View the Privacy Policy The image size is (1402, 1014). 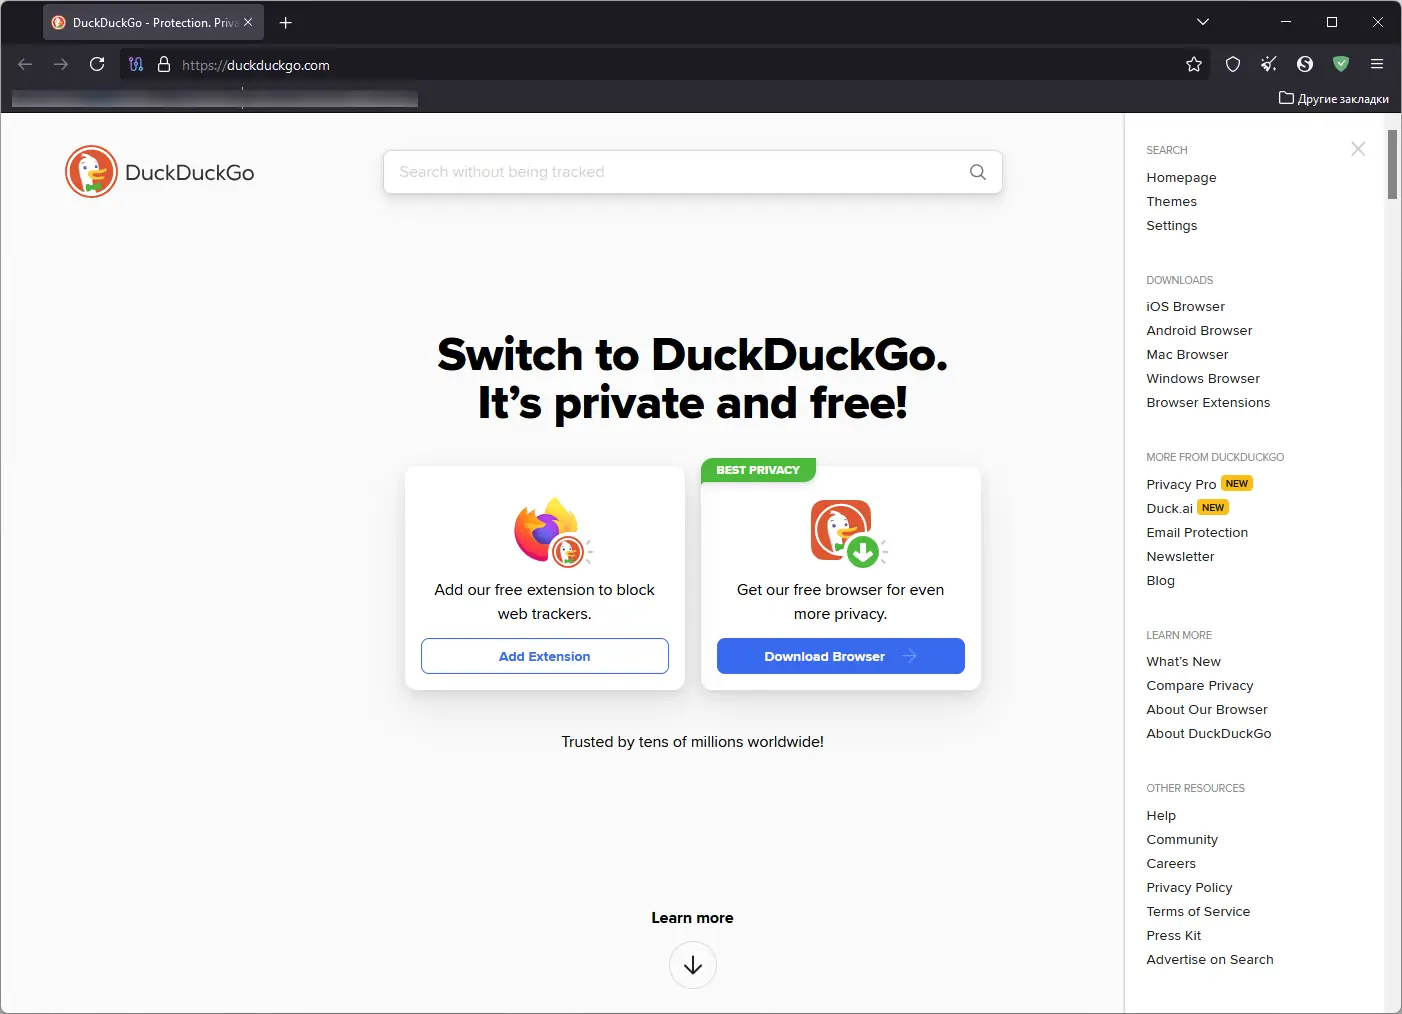(x=1190, y=887)
